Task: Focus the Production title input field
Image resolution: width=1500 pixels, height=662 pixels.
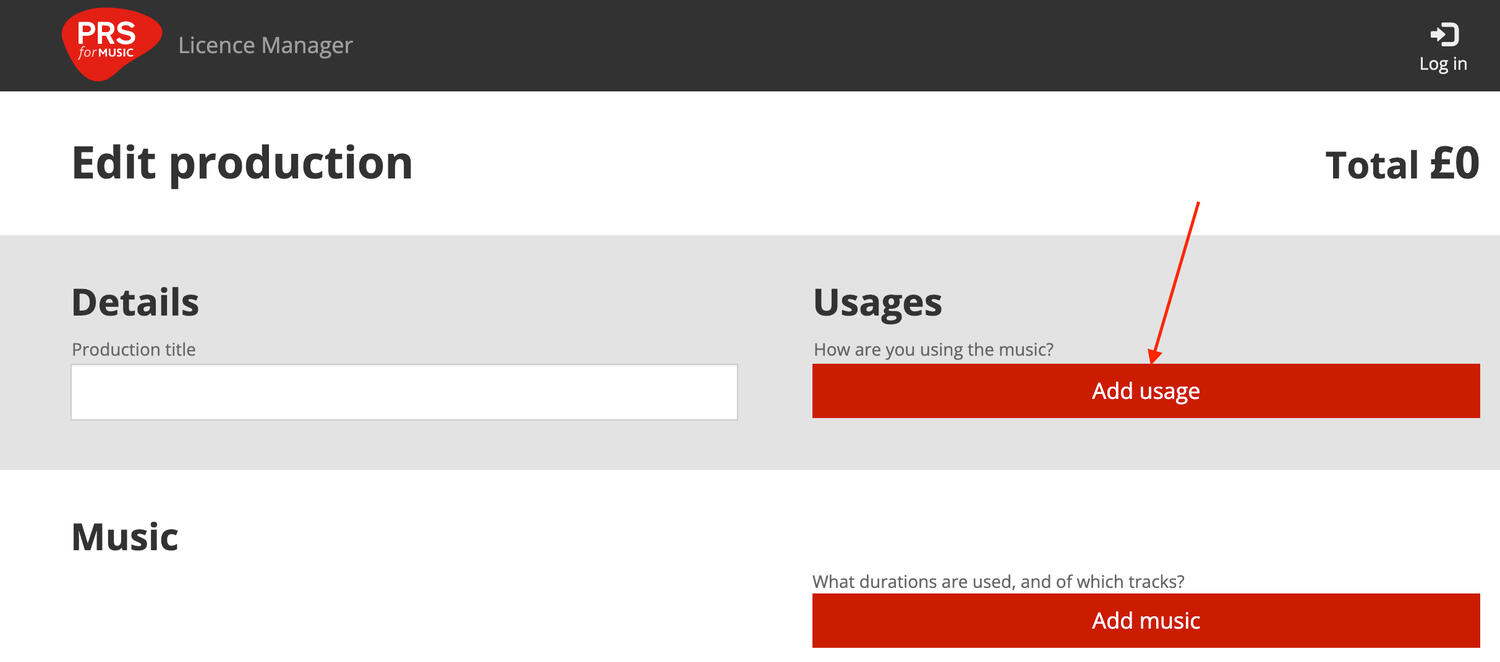Action: [x=404, y=392]
